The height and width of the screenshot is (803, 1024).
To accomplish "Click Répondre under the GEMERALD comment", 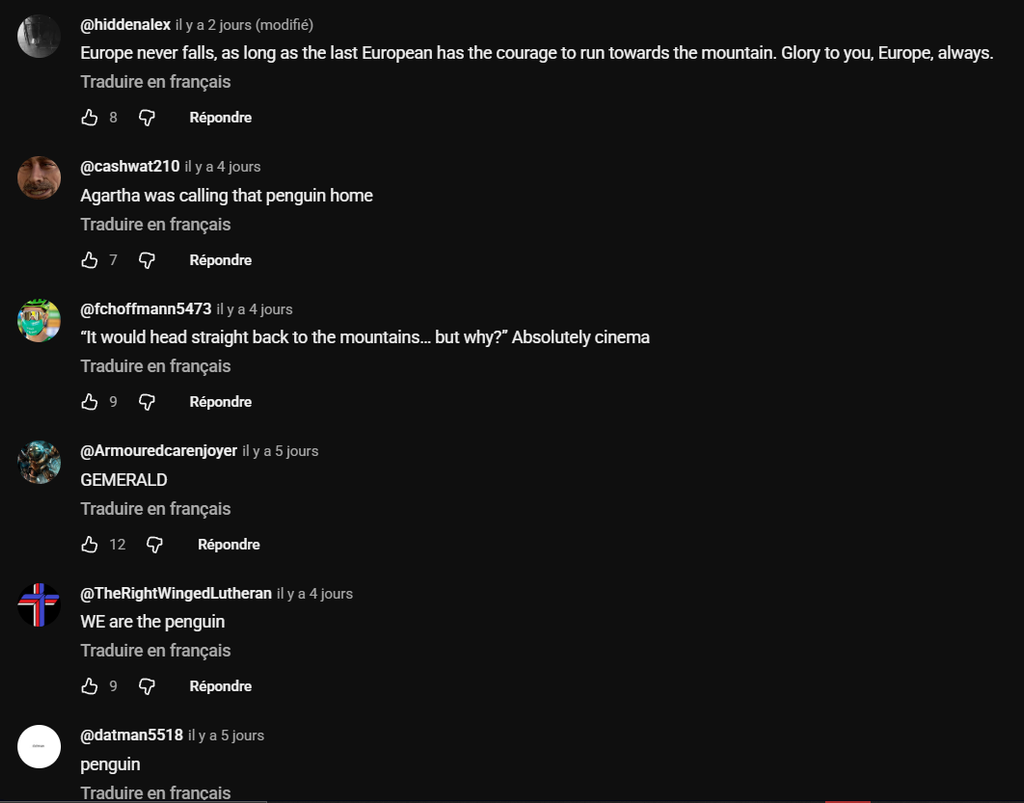I will [x=228, y=545].
